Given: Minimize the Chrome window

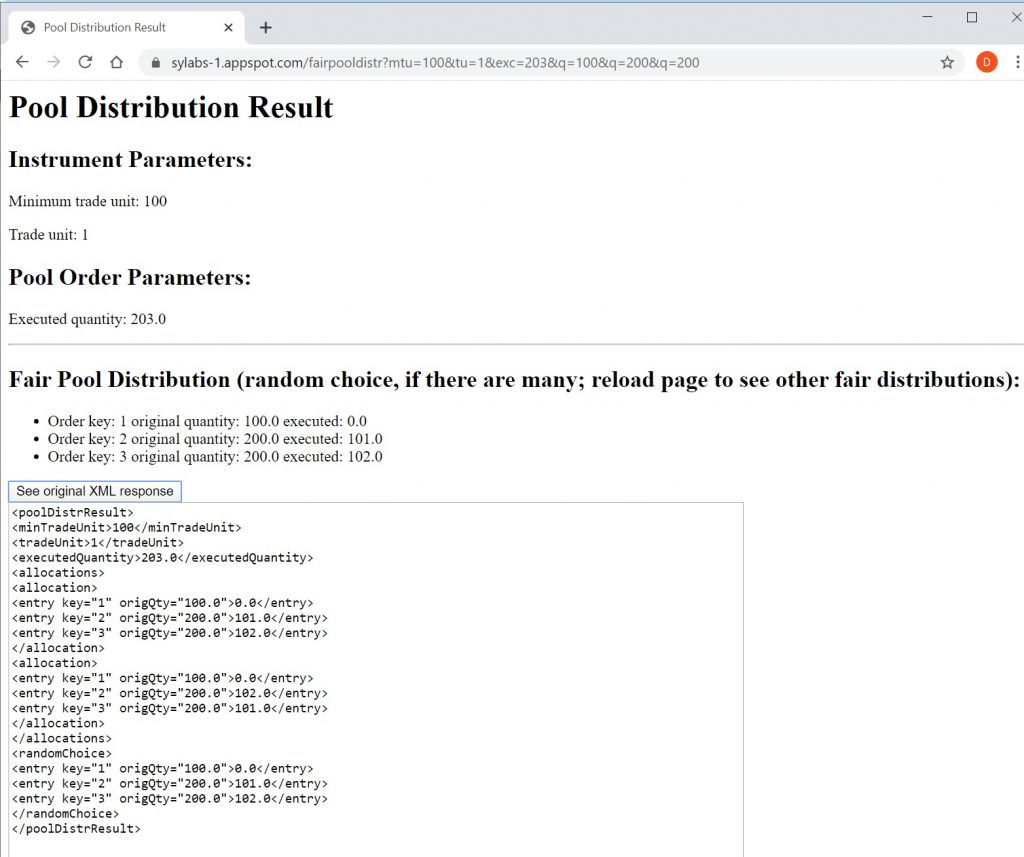Looking at the screenshot, I should tap(927, 17).
